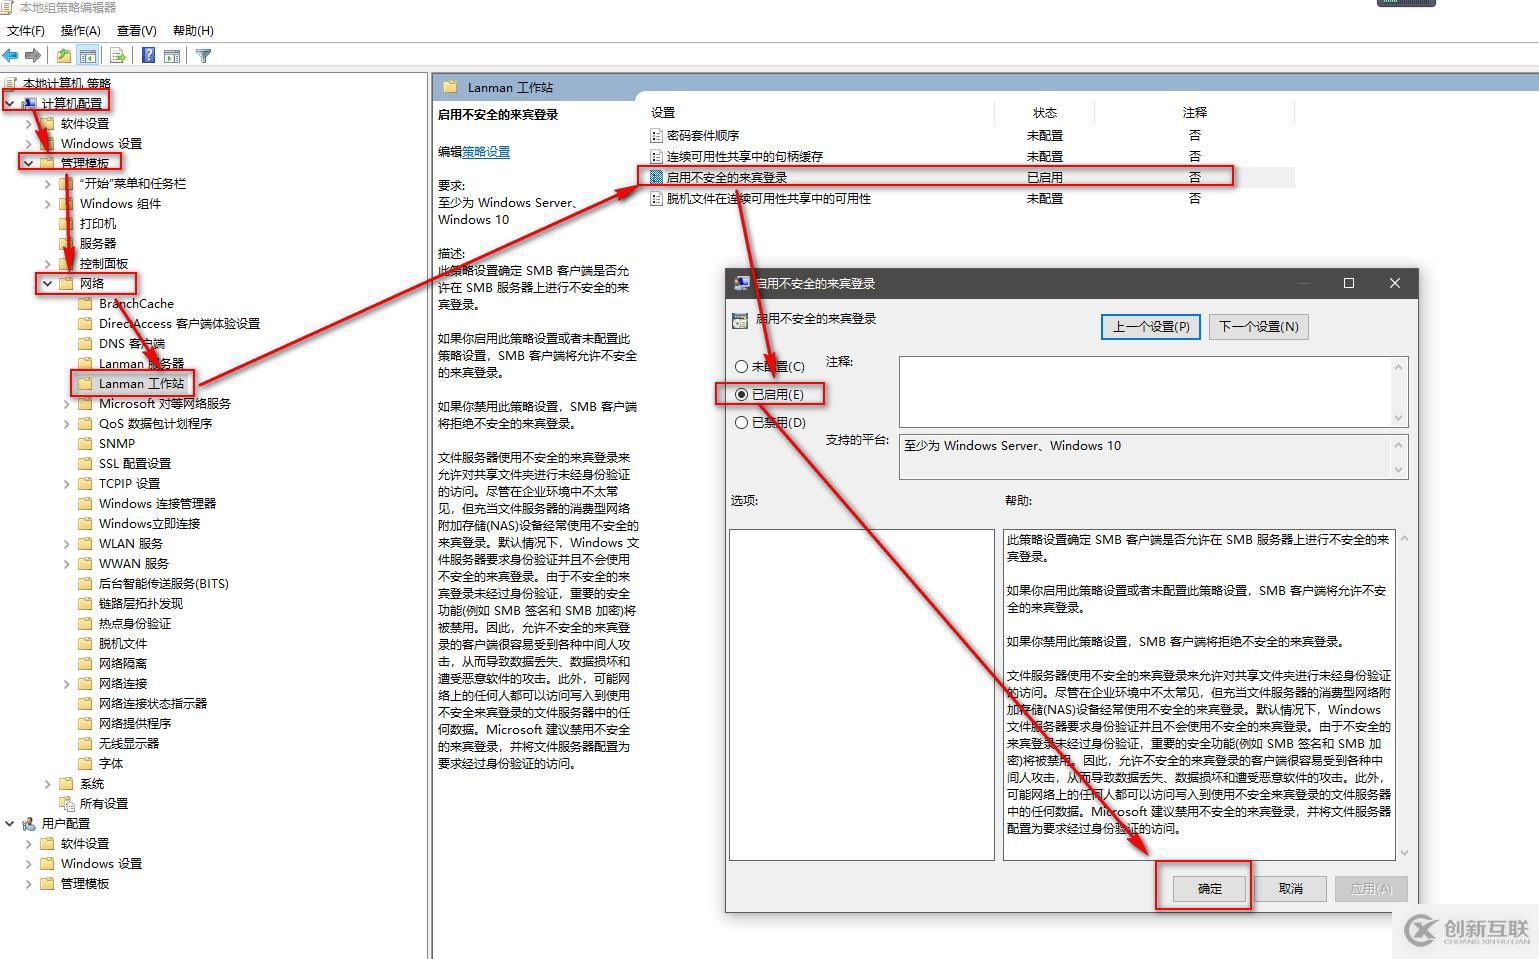Select the 未配置(C) radio button
1539x959 pixels.
click(x=741, y=366)
